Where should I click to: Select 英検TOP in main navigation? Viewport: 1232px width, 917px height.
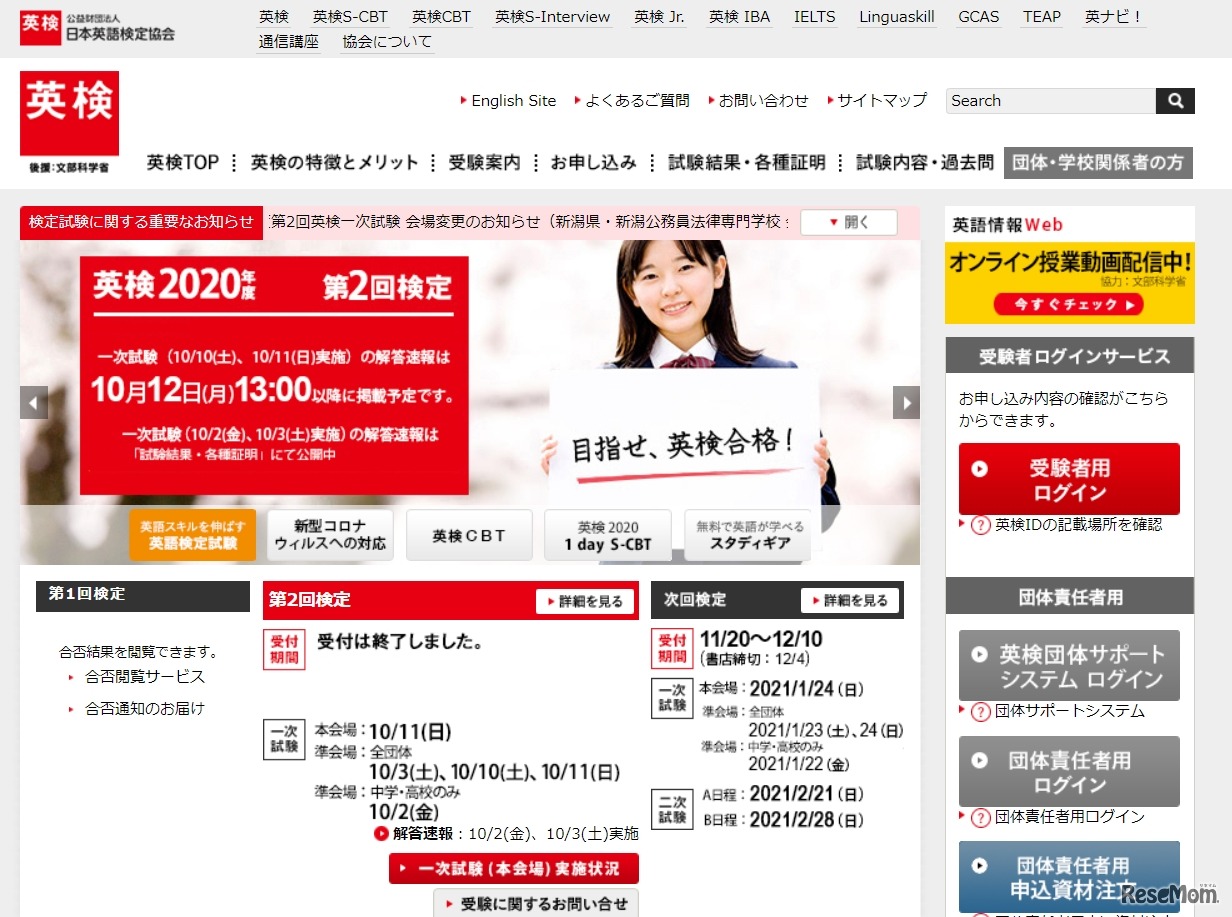coord(183,162)
